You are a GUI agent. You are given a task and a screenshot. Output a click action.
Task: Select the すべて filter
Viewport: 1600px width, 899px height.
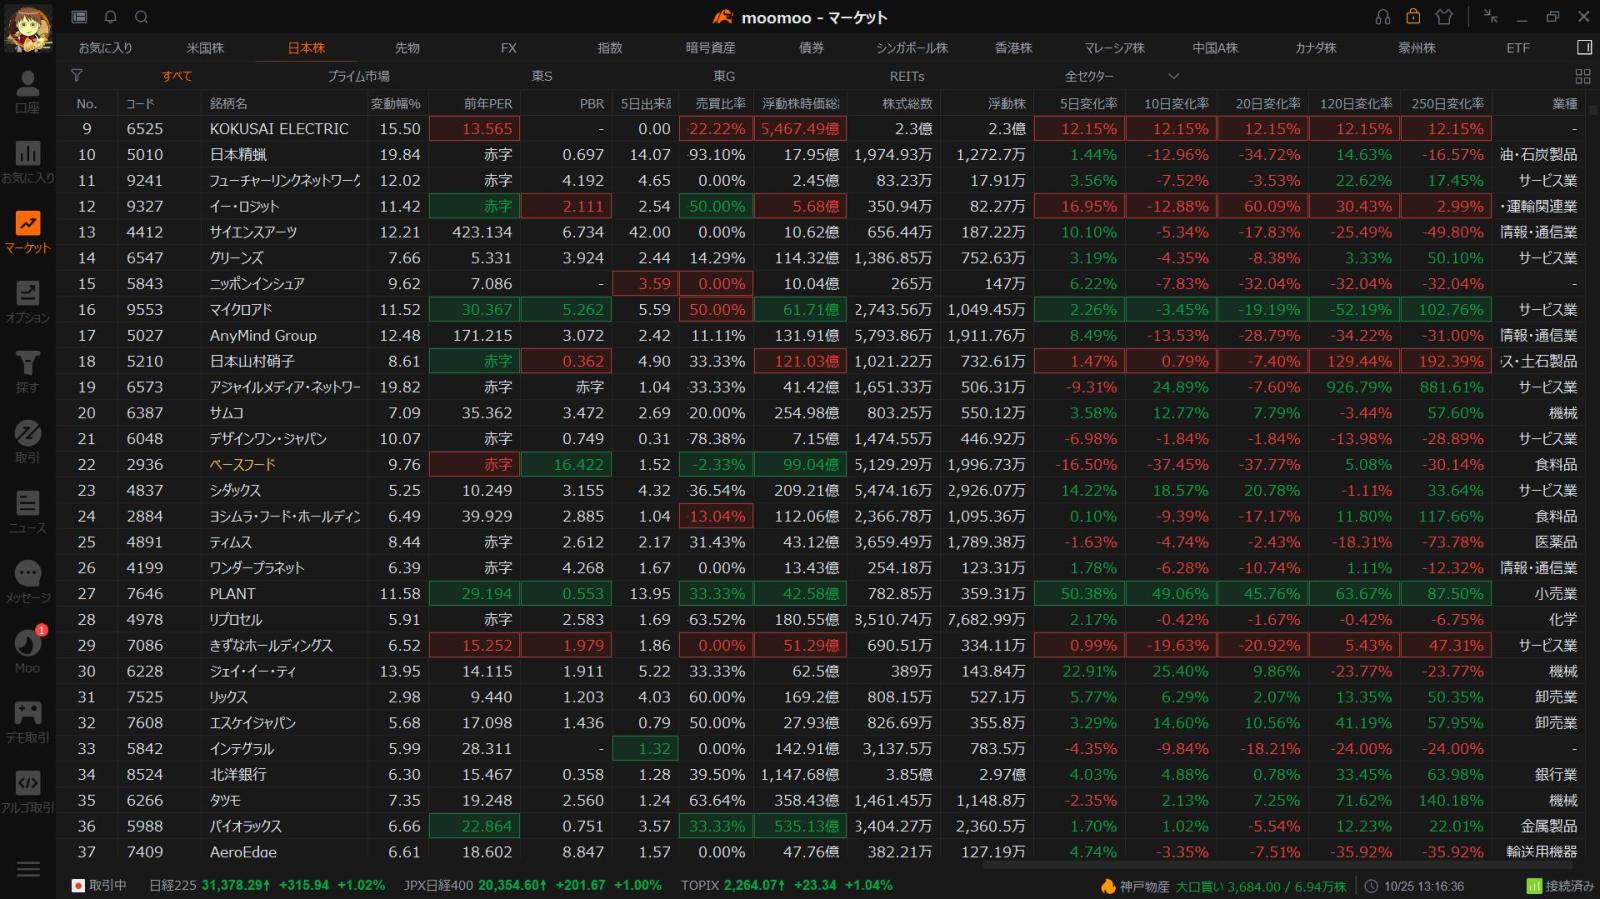coord(177,76)
